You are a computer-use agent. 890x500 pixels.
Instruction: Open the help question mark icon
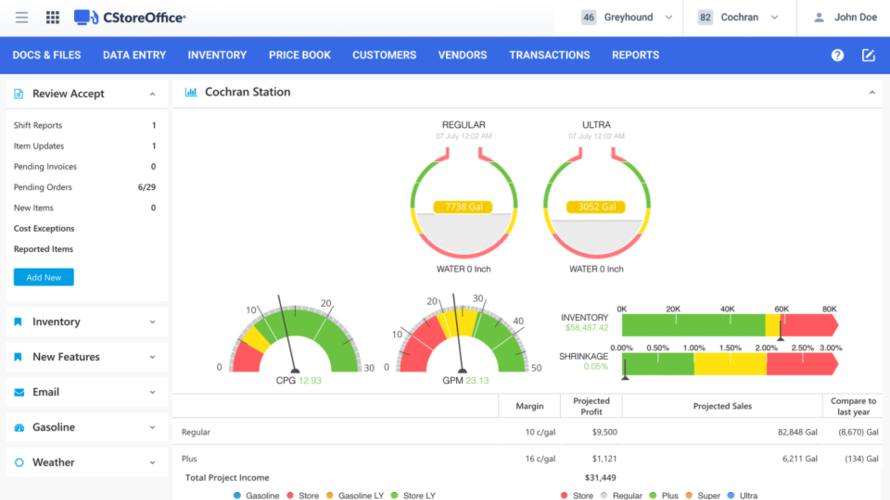(x=838, y=56)
